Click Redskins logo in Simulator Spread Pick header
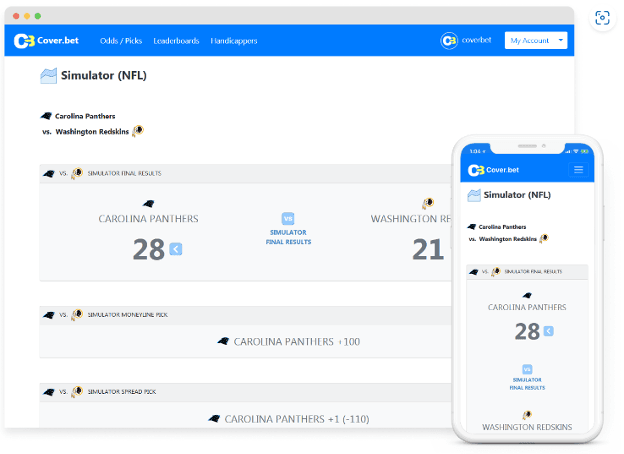 click(x=77, y=392)
